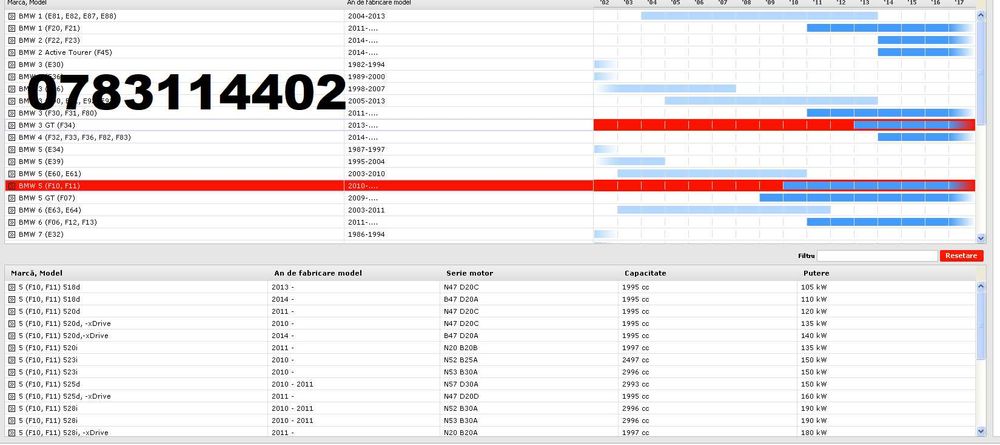1000x445 pixels.
Task: Click the BMW 5 (E34) row icon
Action: (x=11, y=149)
